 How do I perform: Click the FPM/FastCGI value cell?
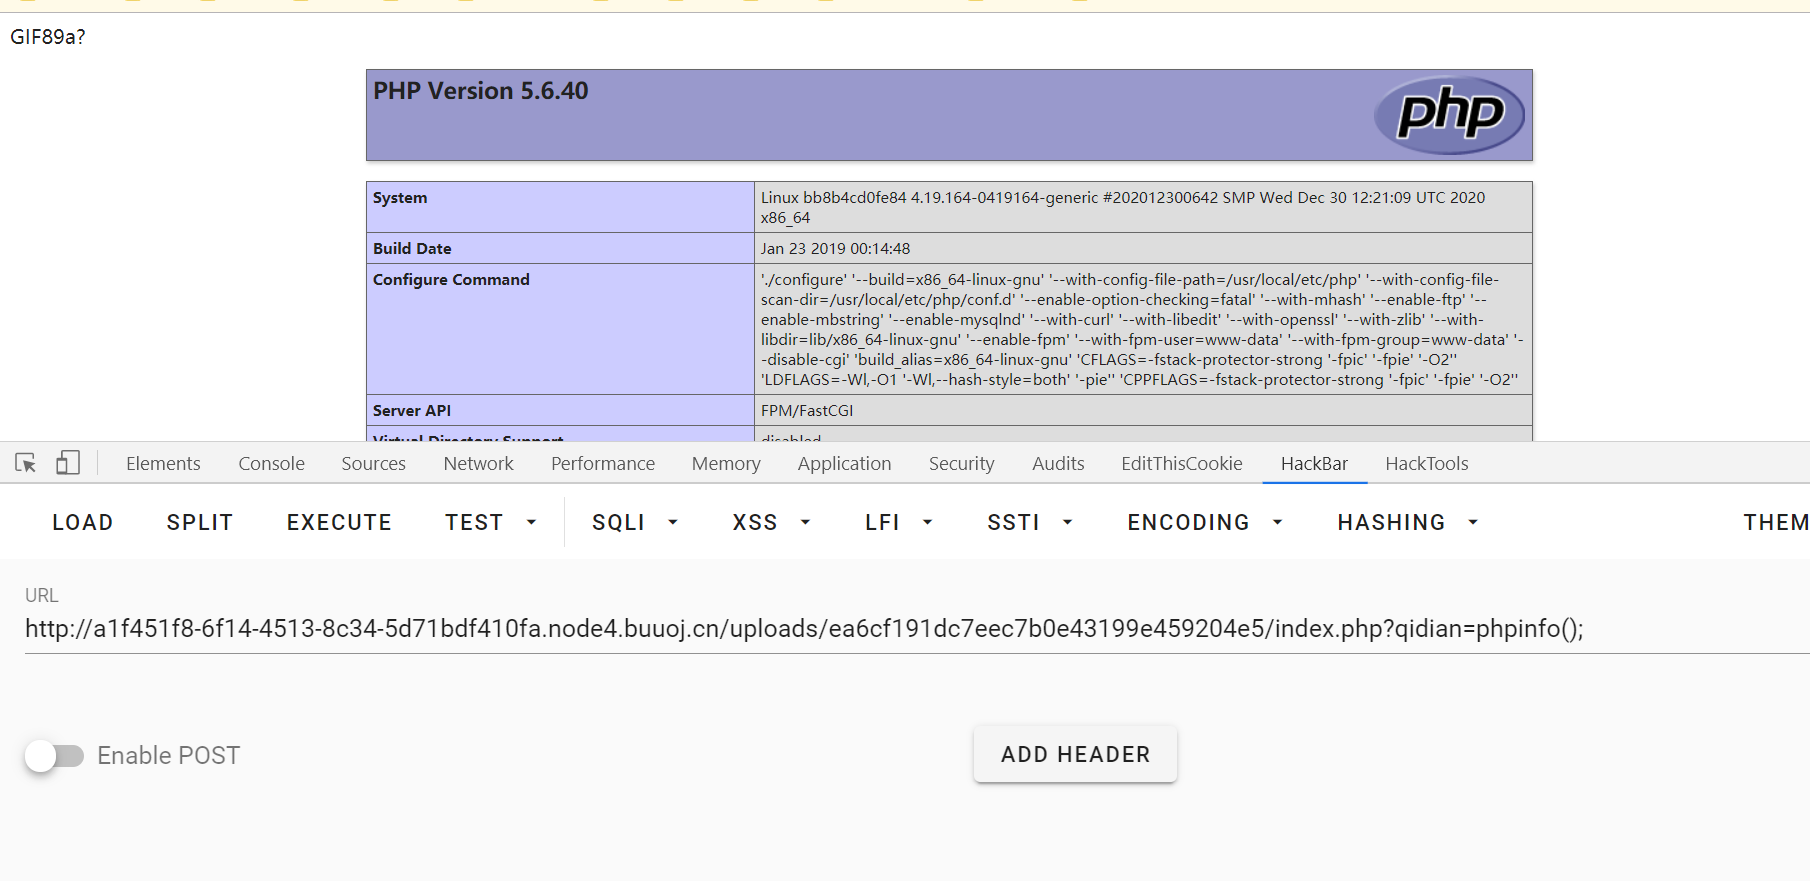coord(1143,410)
